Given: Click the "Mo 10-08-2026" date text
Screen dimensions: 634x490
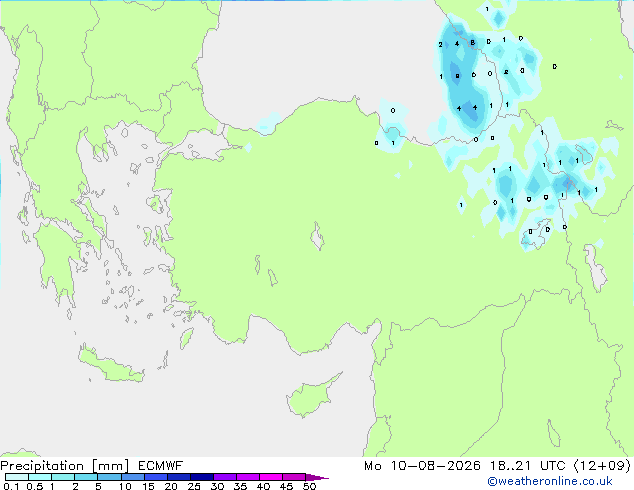Looking at the screenshot, I should [422, 466].
